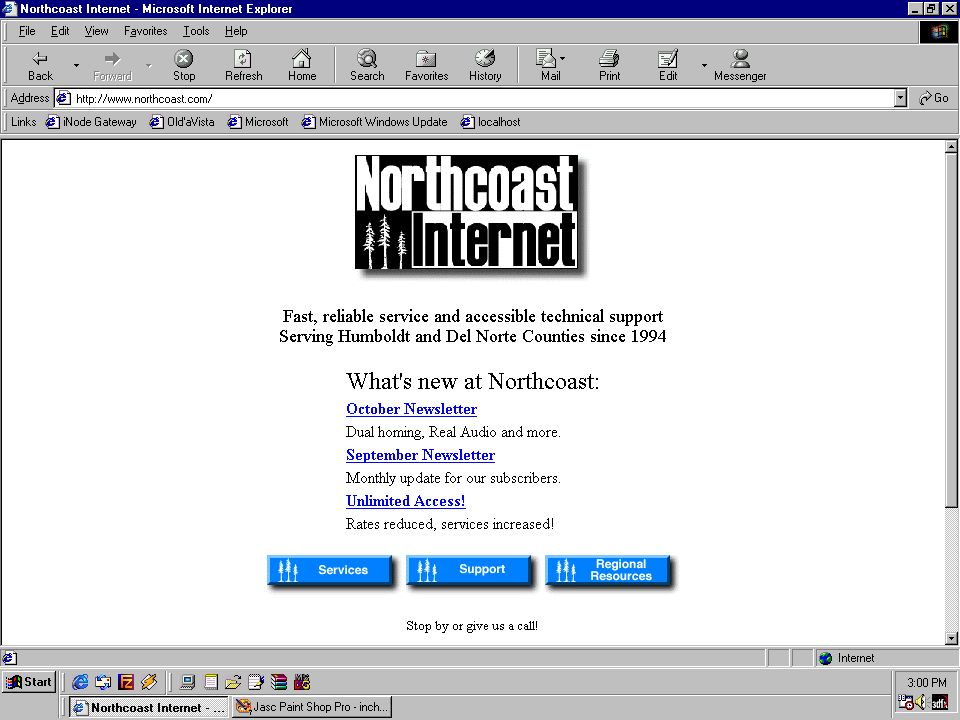Open the Windows Start menu
960x720 pixels.
pos(29,682)
